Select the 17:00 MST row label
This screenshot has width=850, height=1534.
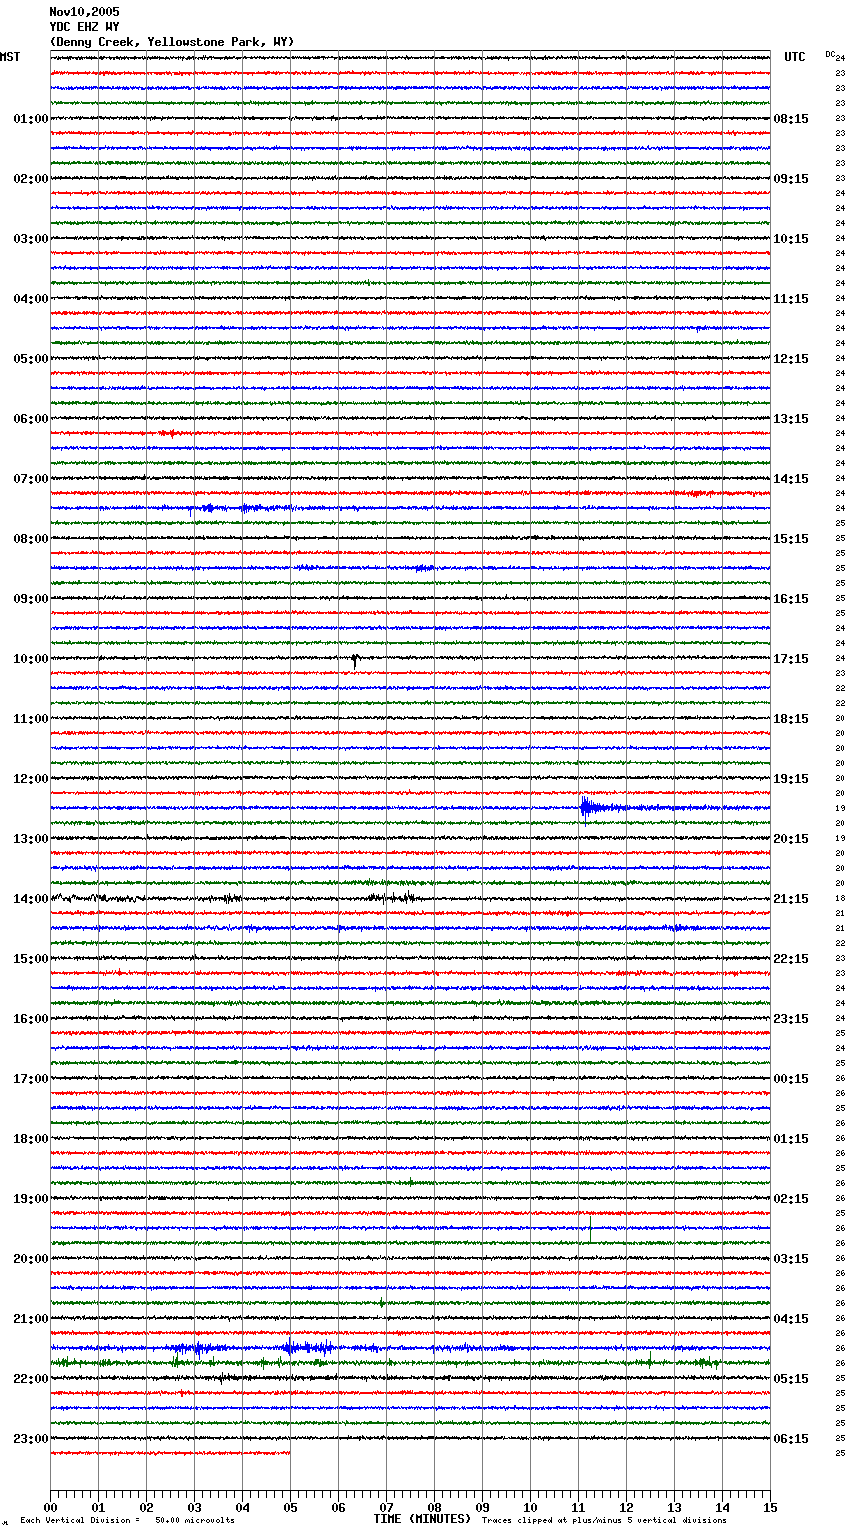click(x=30, y=1079)
